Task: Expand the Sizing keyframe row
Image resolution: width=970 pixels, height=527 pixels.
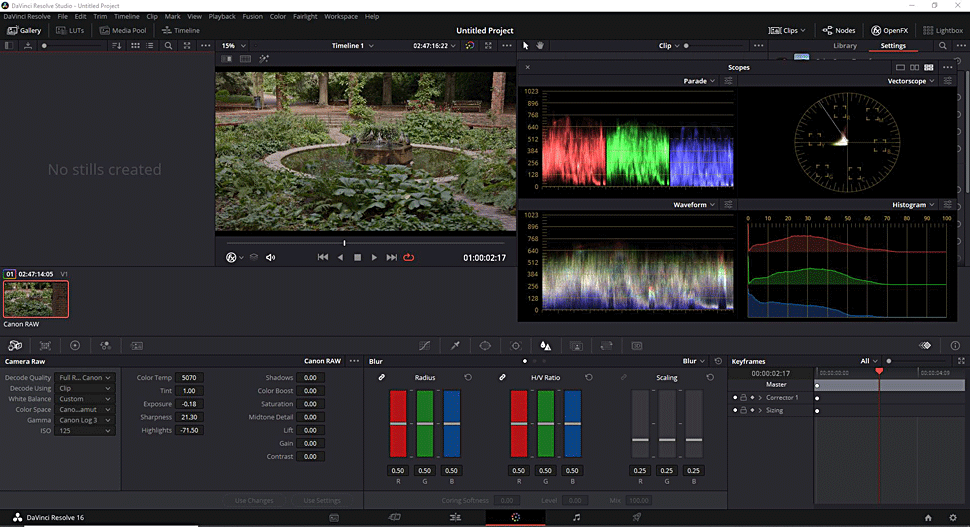Action: point(760,410)
